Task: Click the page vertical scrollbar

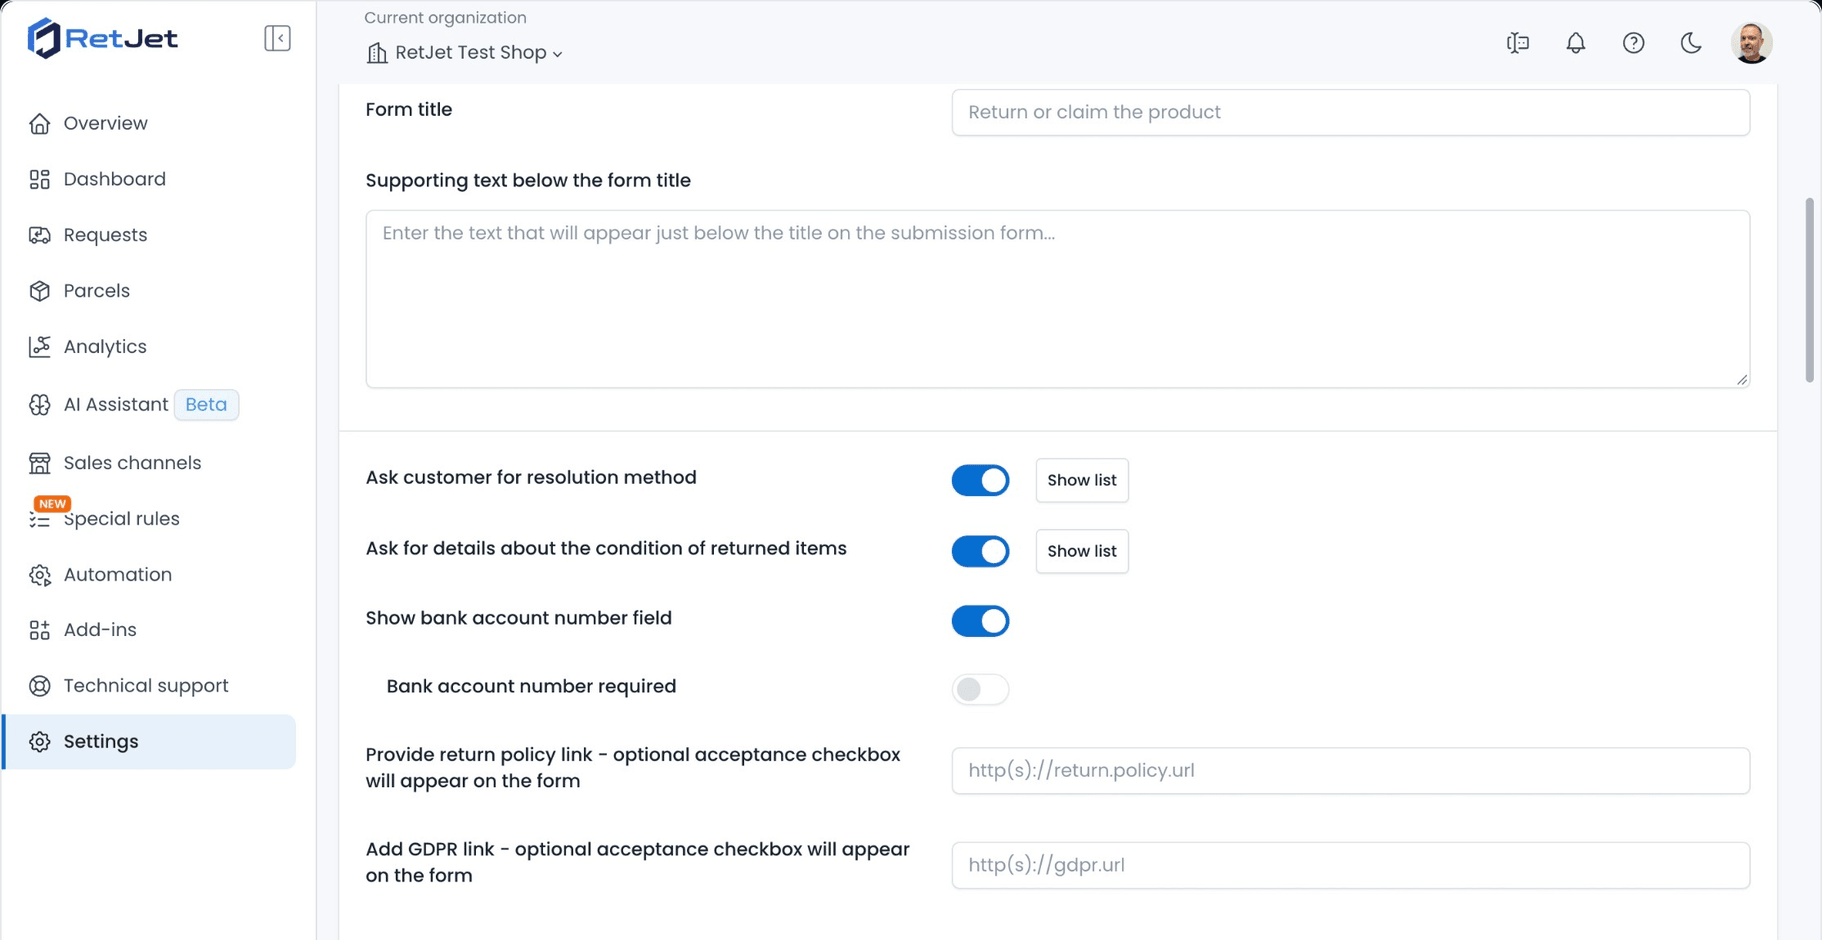Action: [x=1809, y=290]
